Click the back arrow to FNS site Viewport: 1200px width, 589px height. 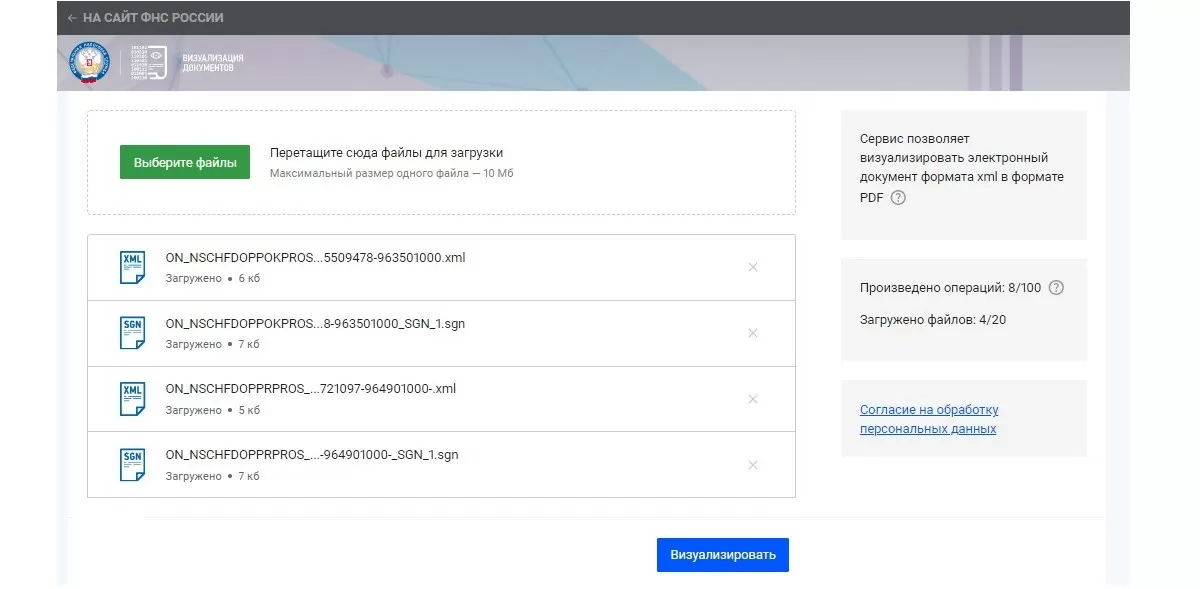pyautogui.click(x=72, y=18)
